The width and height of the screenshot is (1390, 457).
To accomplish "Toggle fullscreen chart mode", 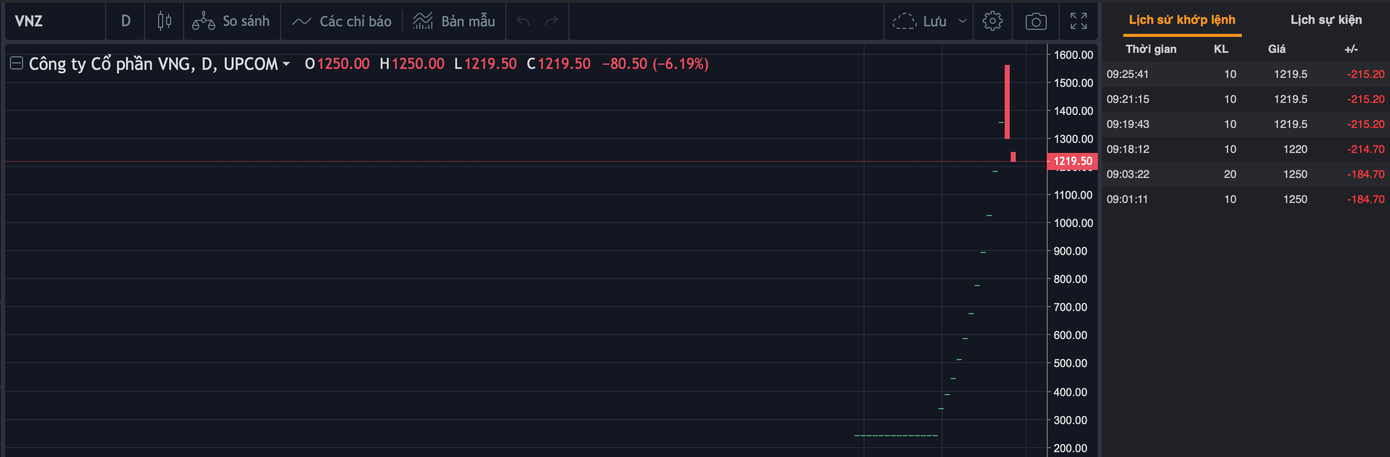I will pyautogui.click(x=1079, y=21).
